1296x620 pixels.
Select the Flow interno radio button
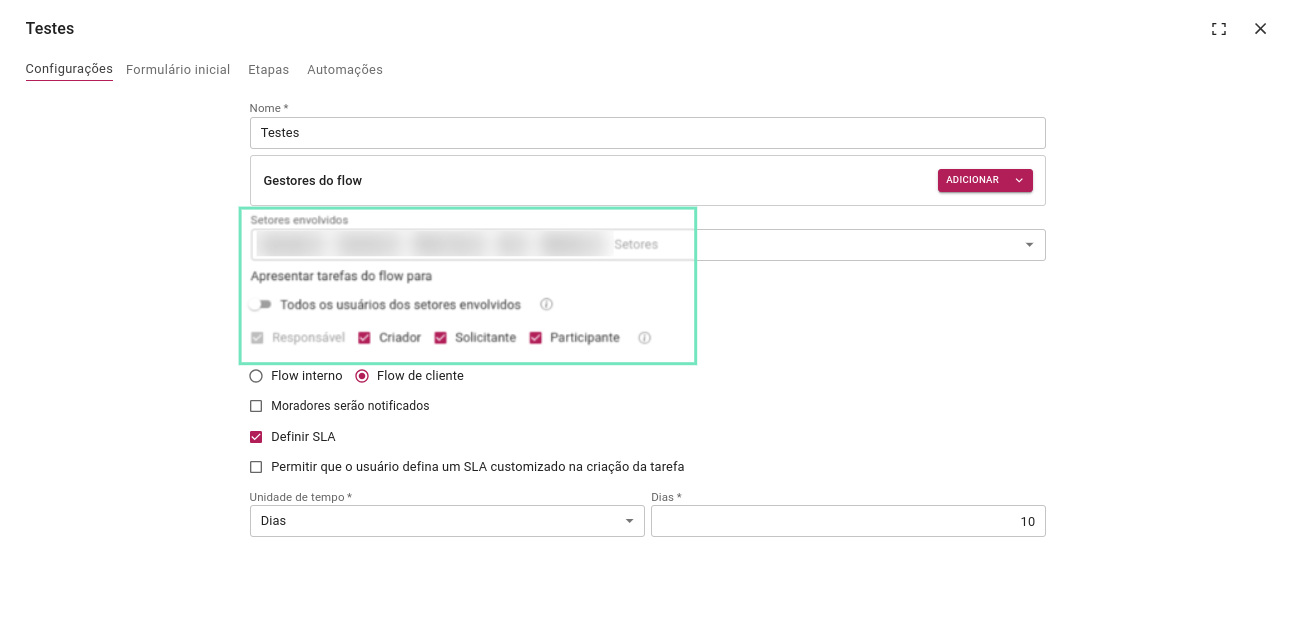coord(256,376)
